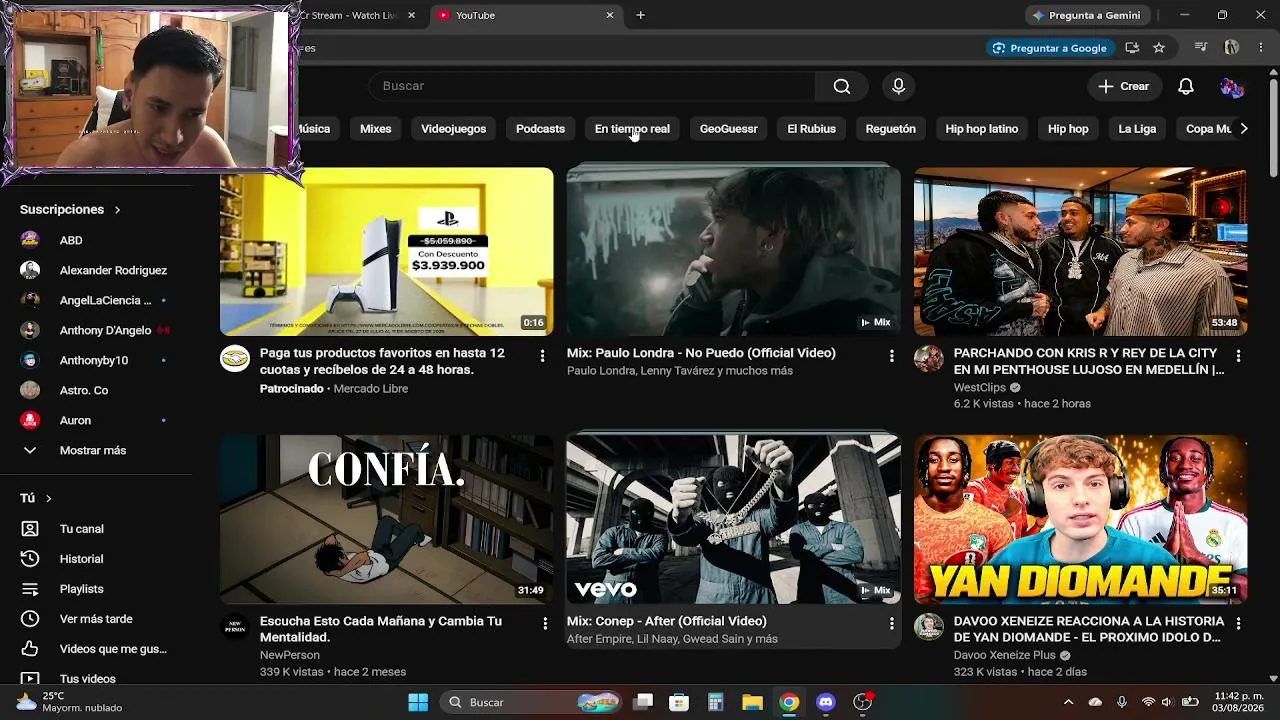
Task: Open Chrome media controls icon
Action: 1201,47
